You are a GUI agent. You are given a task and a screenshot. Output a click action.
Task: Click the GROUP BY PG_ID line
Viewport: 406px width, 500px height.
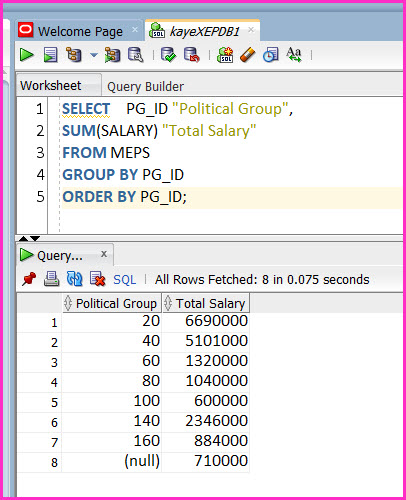click(x=123, y=175)
